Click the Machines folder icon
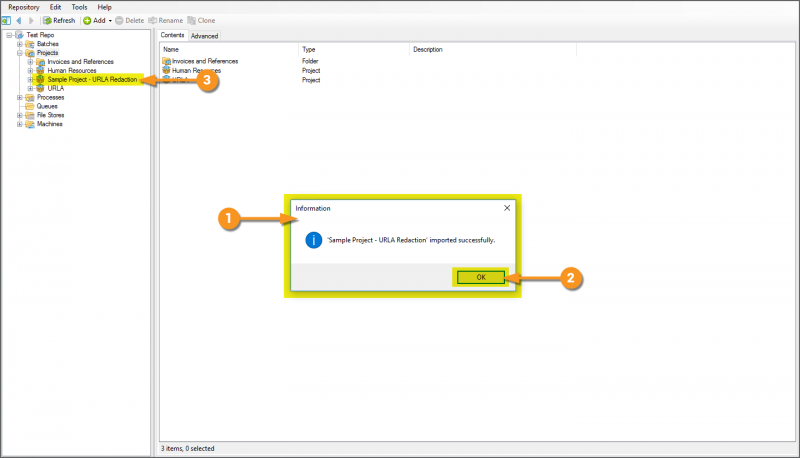Screen dimensions: 800x458 (30, 124)
